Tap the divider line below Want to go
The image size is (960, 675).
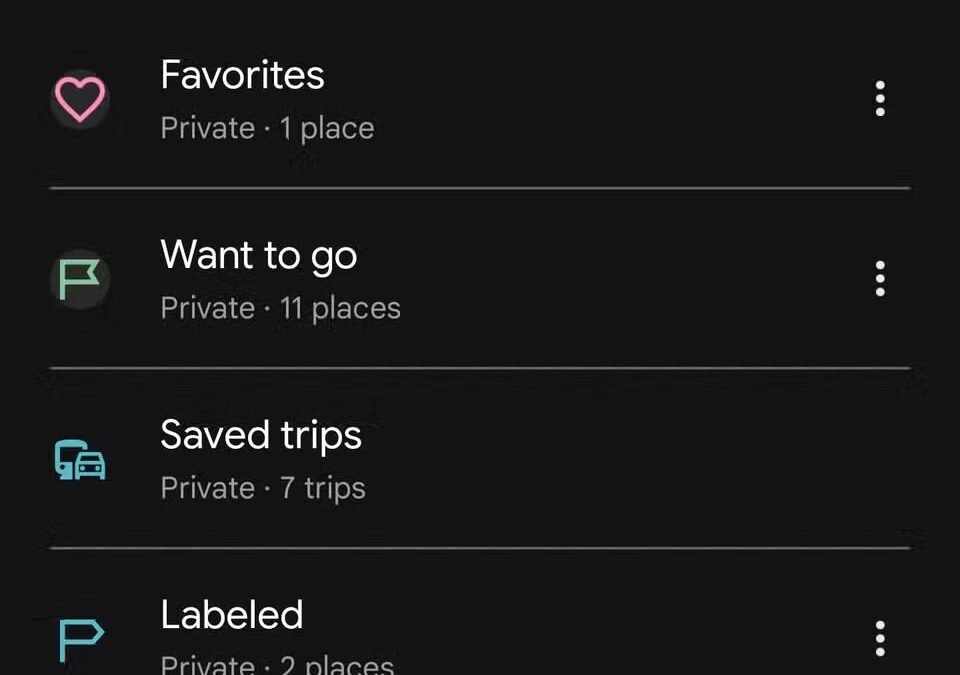(480, 368)
